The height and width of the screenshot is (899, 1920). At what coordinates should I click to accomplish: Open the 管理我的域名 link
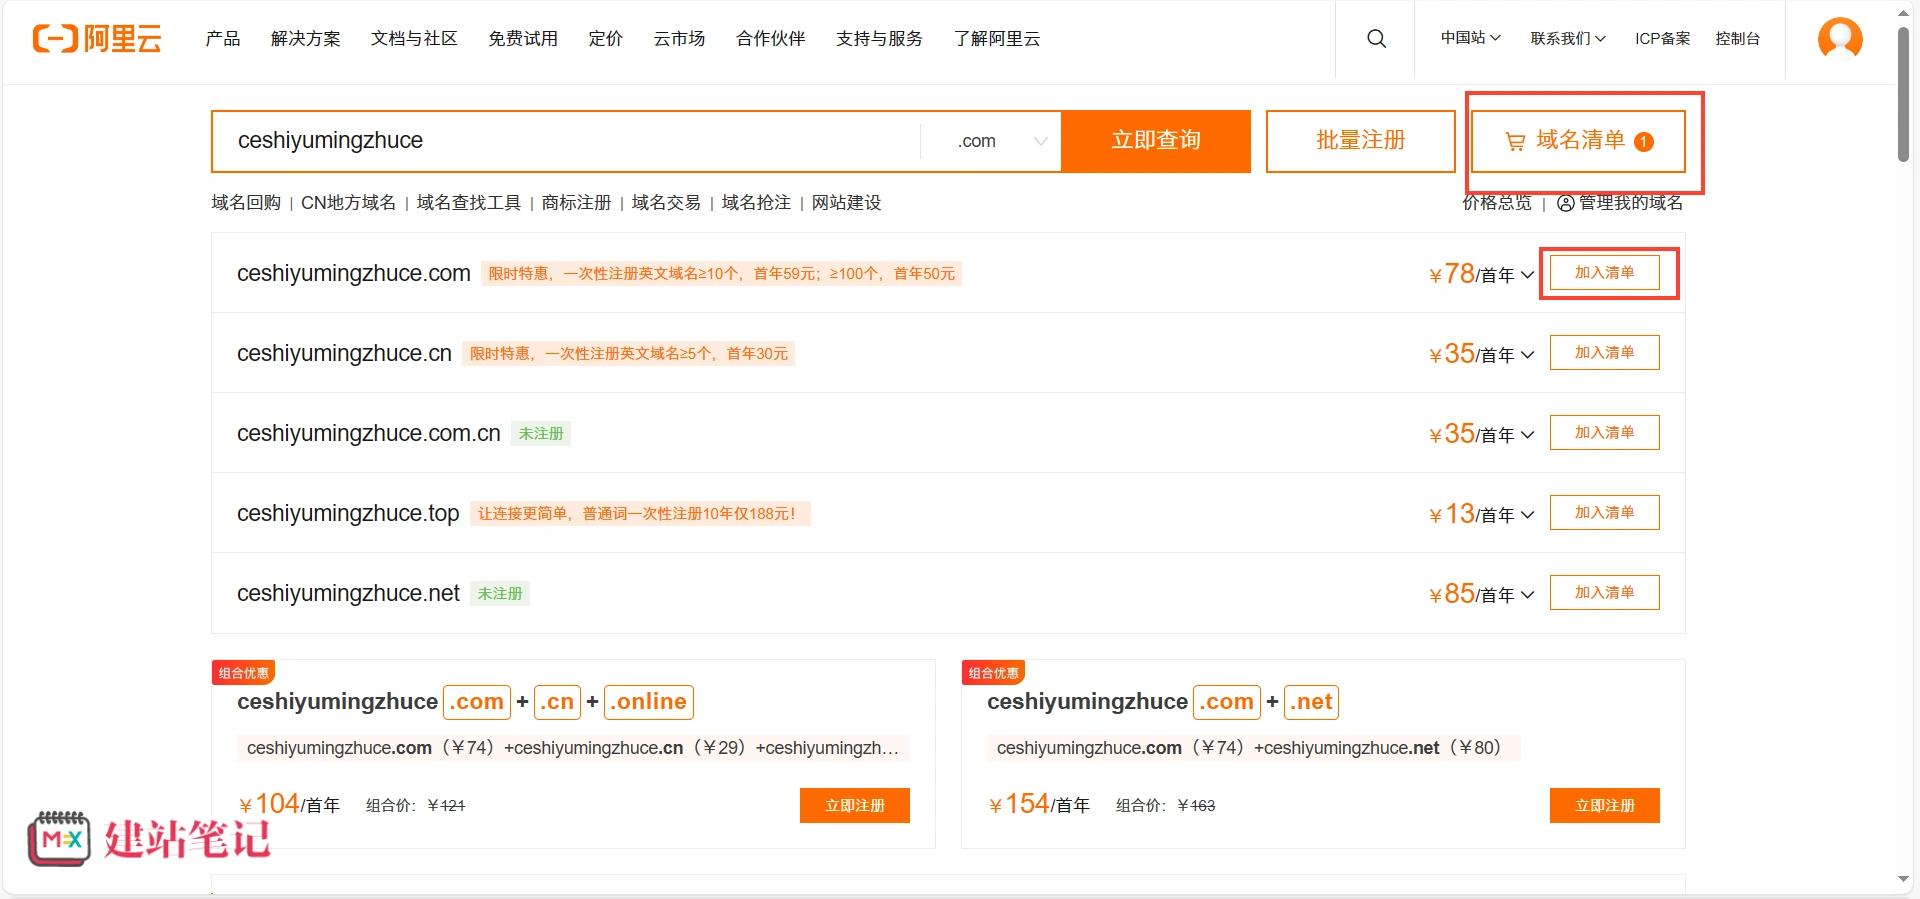1631,203
